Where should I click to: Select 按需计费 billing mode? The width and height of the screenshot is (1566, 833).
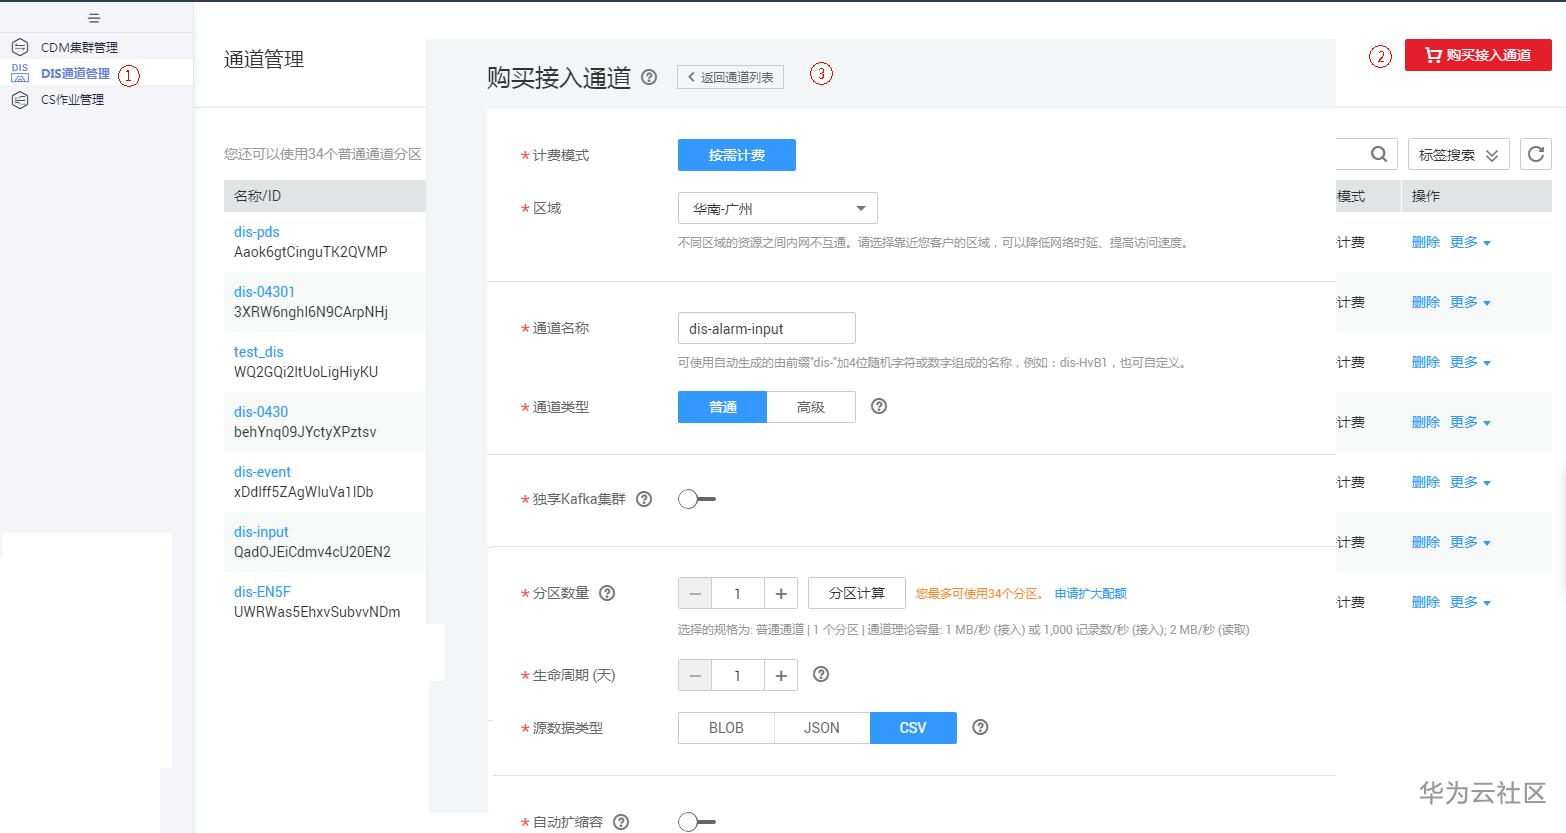[x=737, y=155]
